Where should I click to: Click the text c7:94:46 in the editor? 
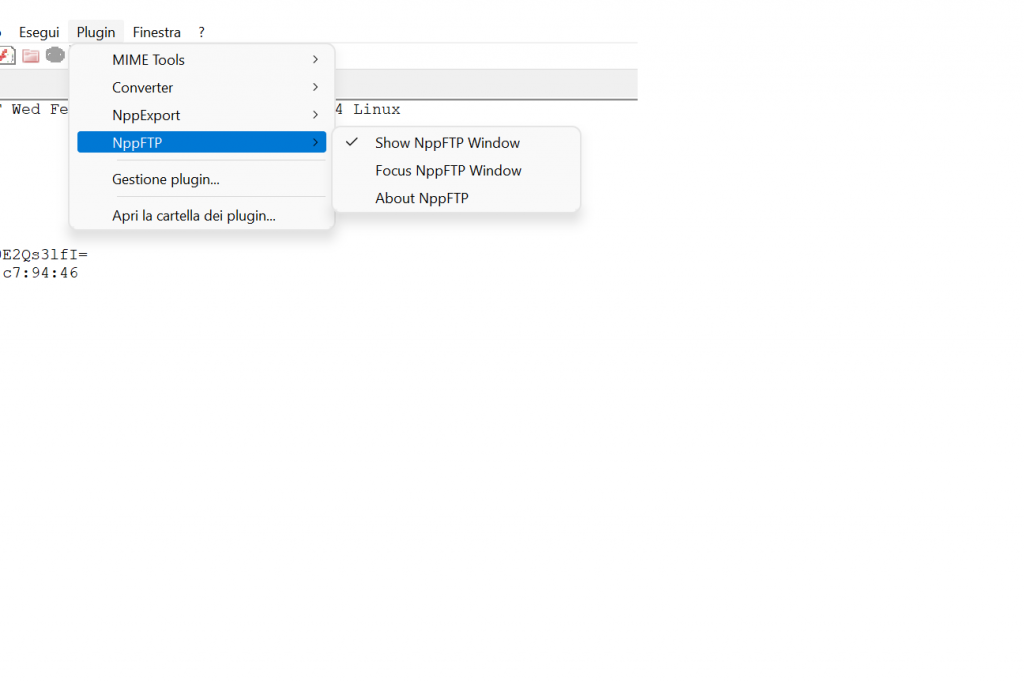(x=40, y=273)
